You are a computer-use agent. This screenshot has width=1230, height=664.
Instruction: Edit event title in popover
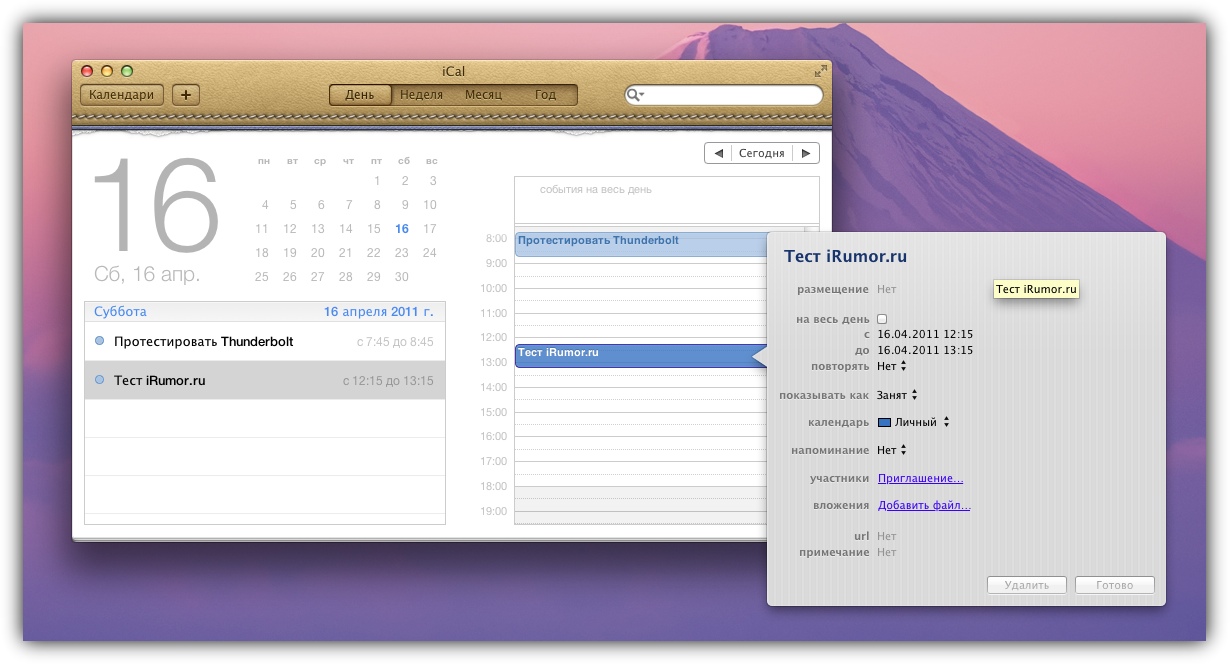coord(845,257)
